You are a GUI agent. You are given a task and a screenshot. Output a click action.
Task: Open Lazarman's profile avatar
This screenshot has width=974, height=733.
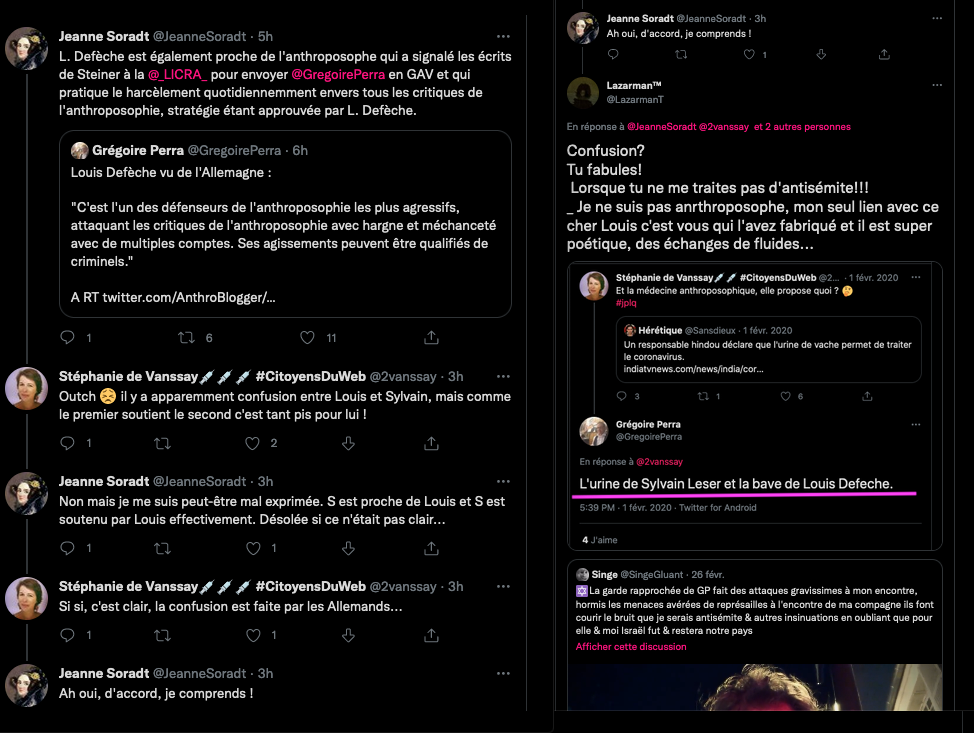coord(583,92)
